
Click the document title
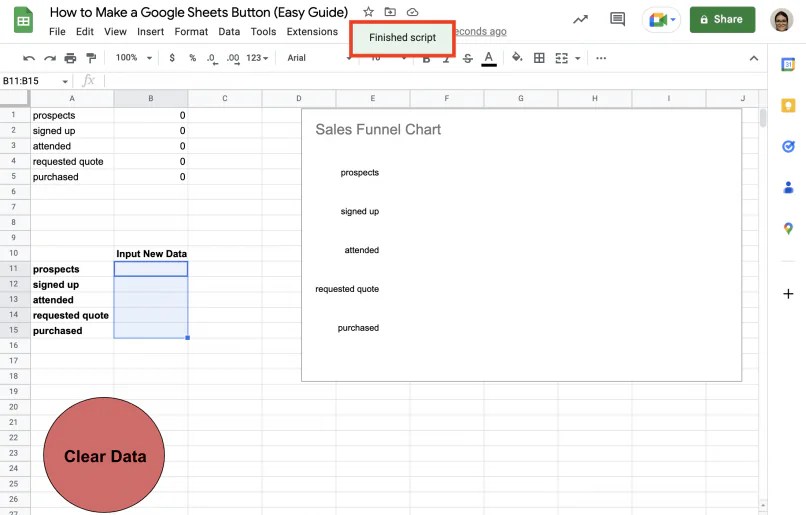click(198, 12)
